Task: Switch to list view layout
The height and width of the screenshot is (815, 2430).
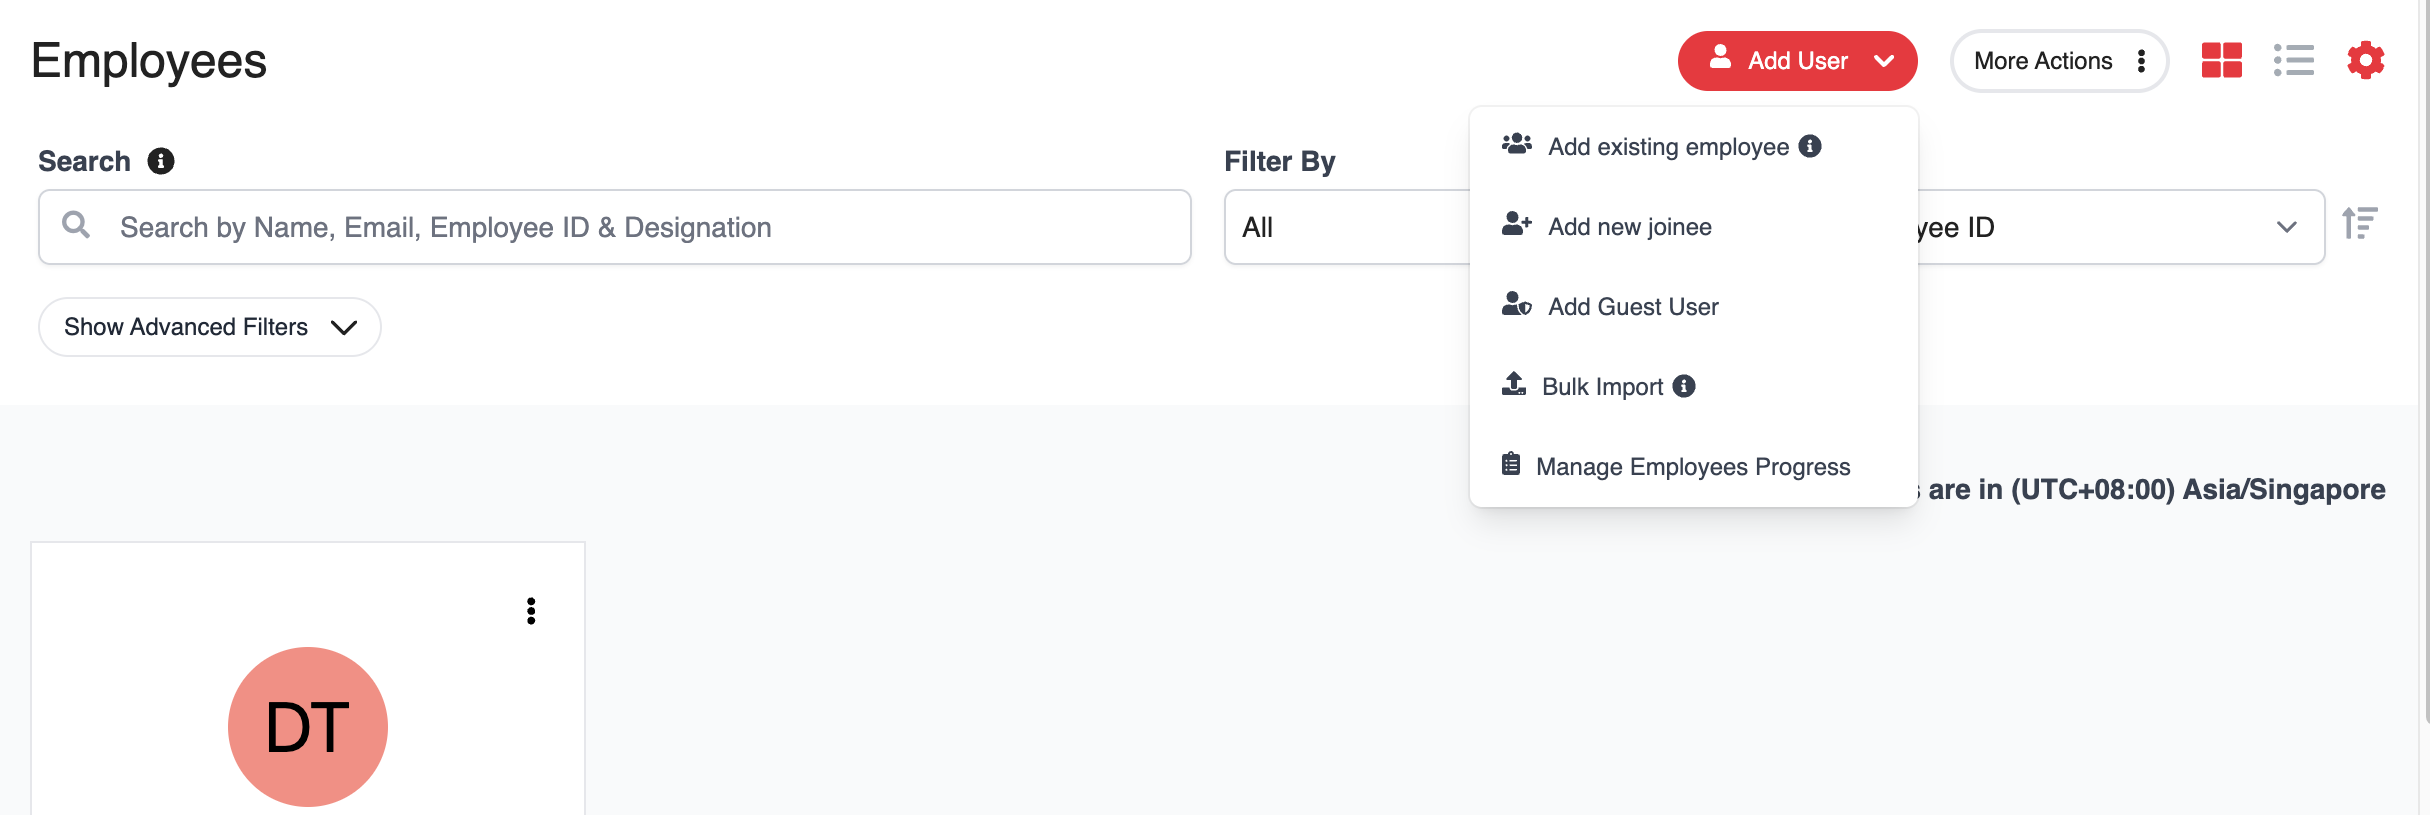Action: coord(2293,60)
